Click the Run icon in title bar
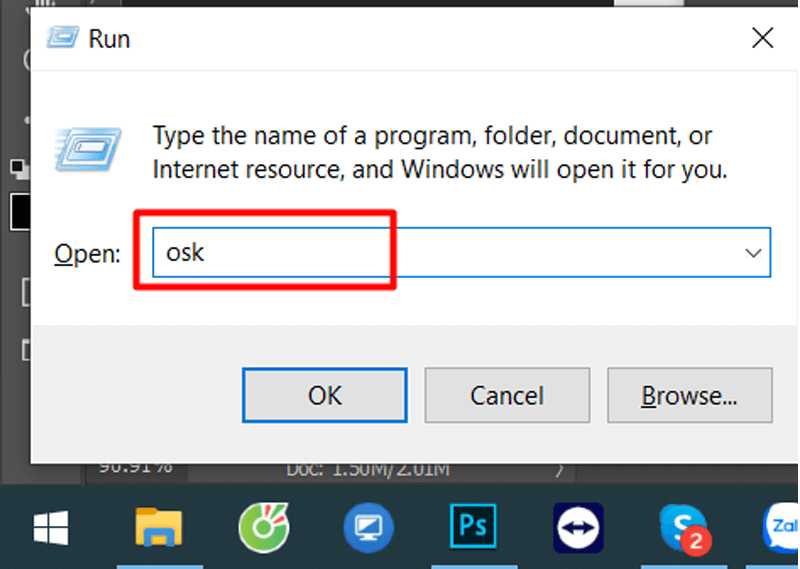Image resolution: width=800 pixels, height=569 pixels. 62,38
